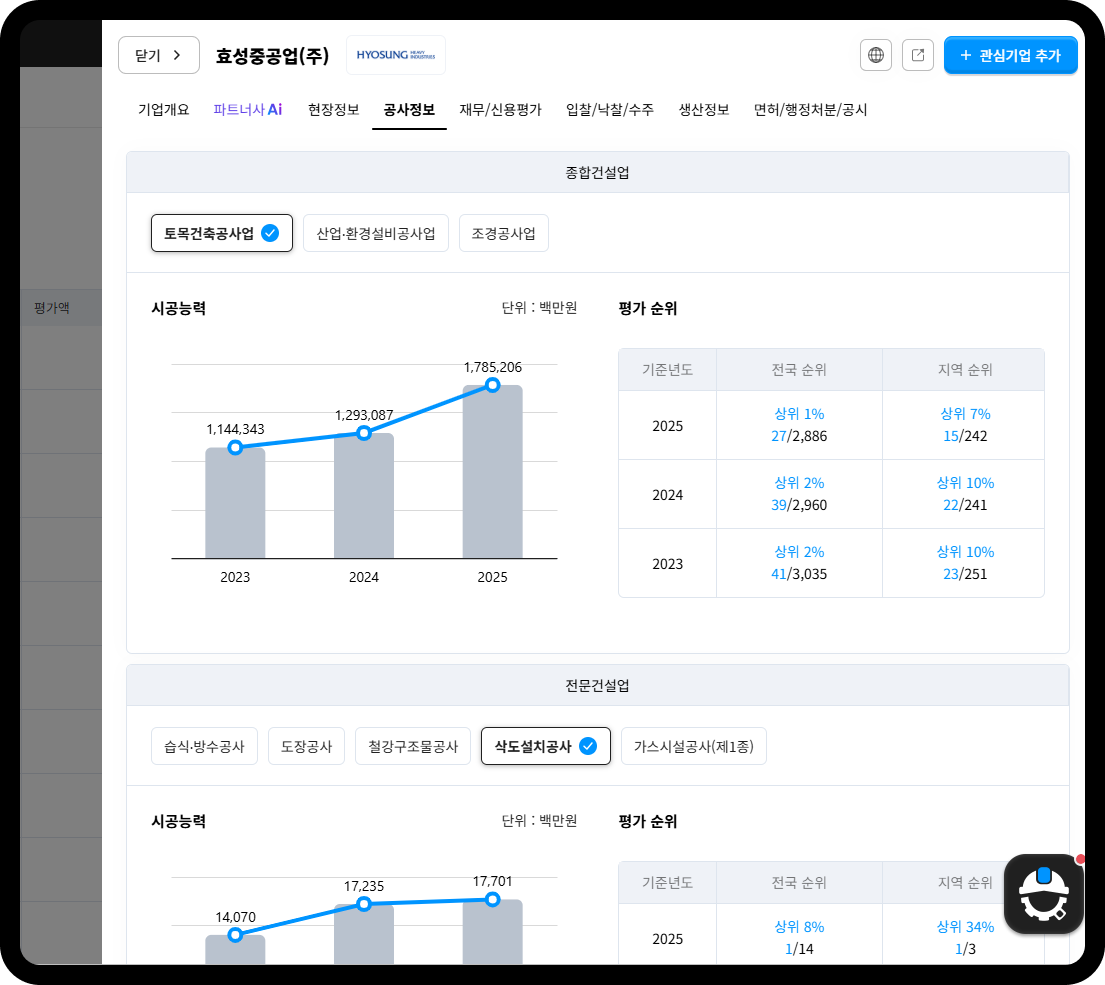Open company page in new window icon
The width and height of the screenshot is (1105, 985).
click(918, 55)
